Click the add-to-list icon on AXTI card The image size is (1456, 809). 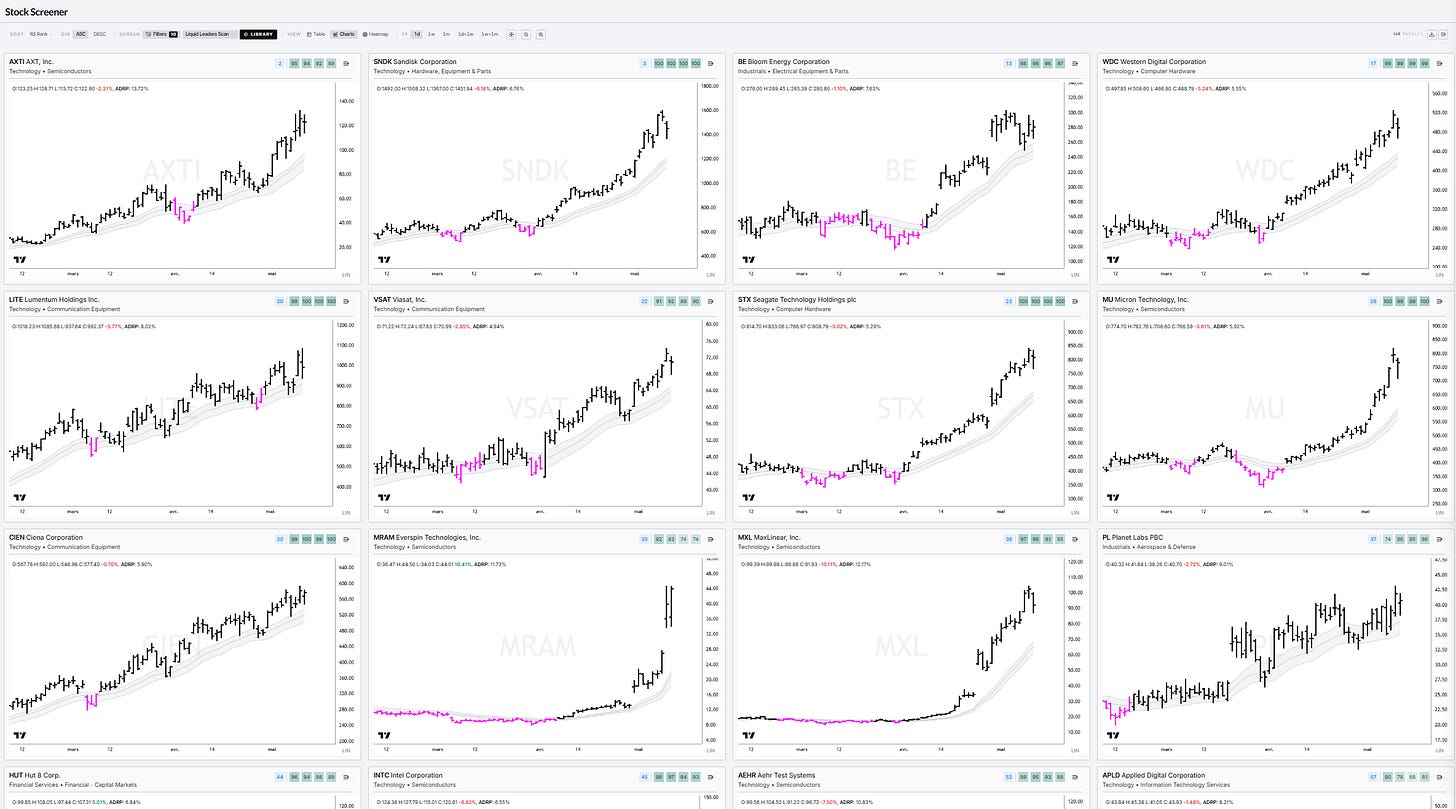pyautogui.click(x=347, y=63)
